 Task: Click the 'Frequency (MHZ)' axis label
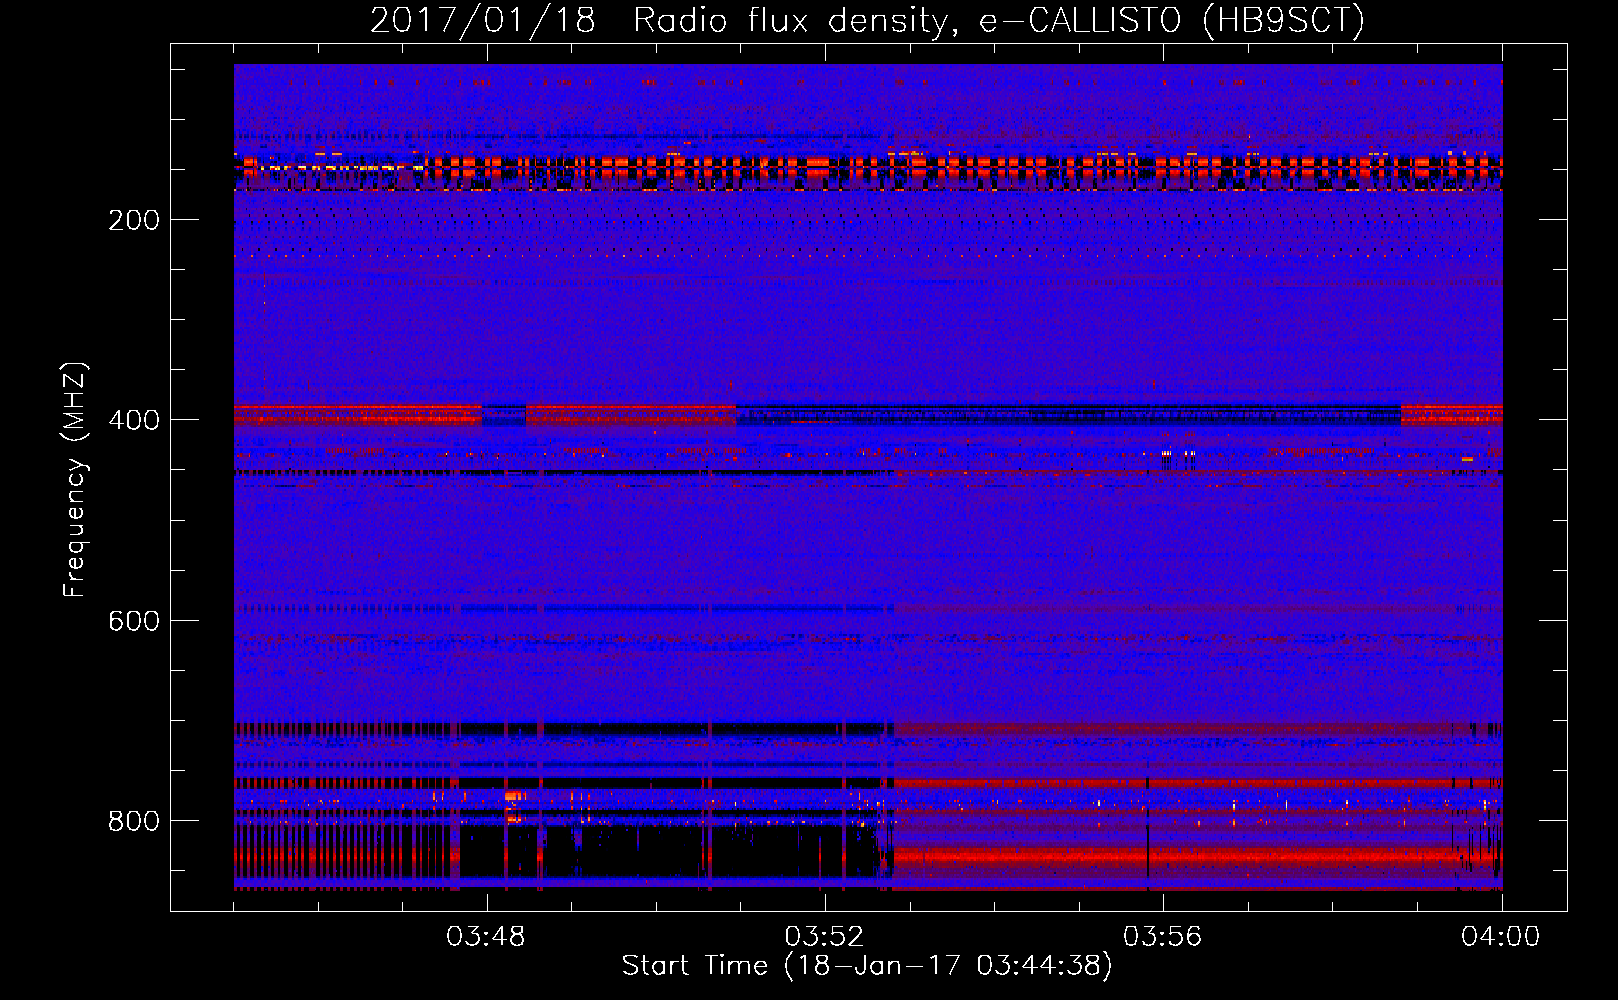[75, 479]
